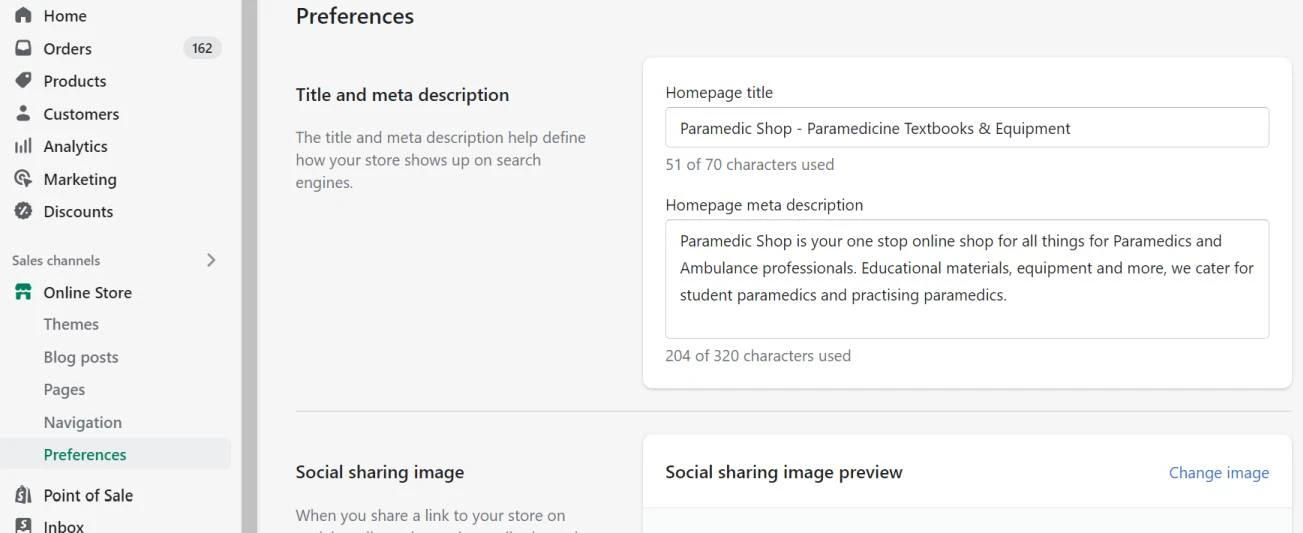Click the Point of Sale bag icon
The height and width of the screenshot is (533, 1303).
pyautogui.click(x=23, y=495)
